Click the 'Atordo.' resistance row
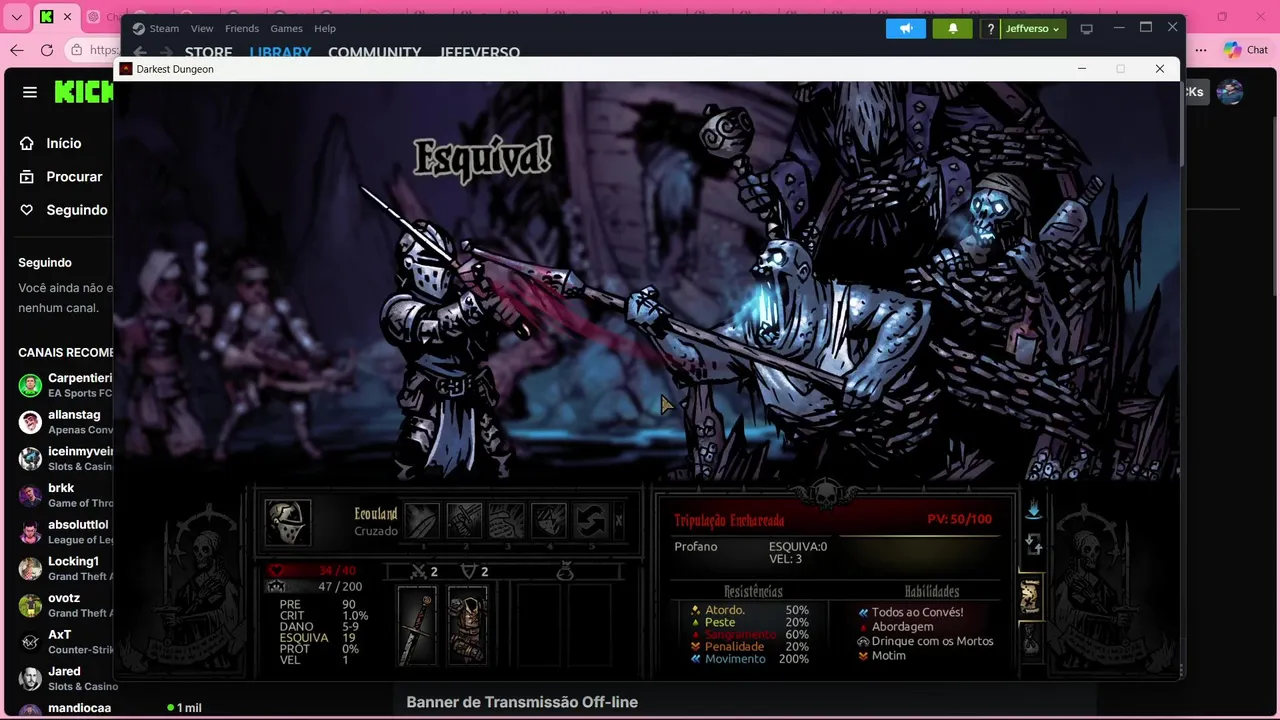The width and height of the screenshot is (1280, 720). click(750, 610)
